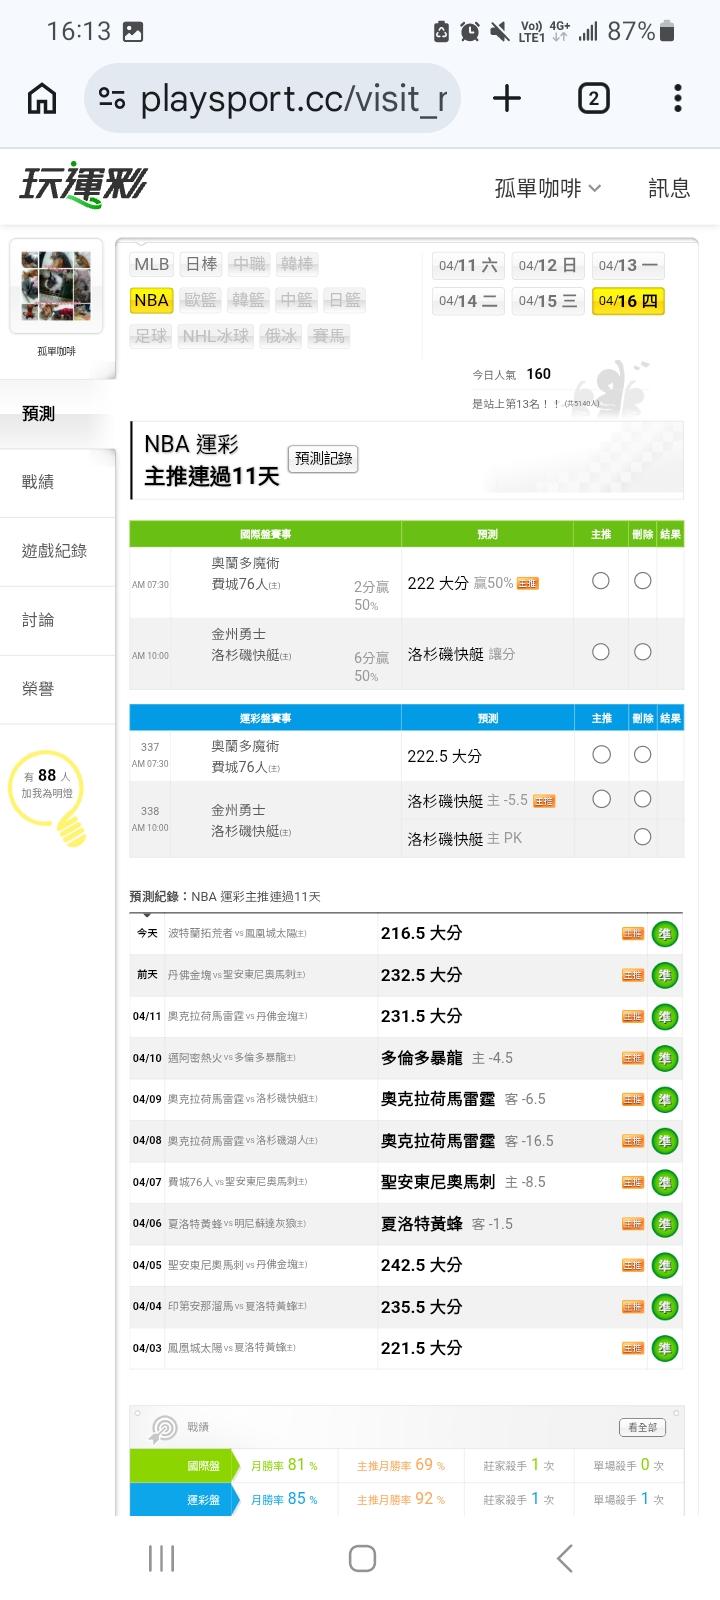Select 主推 radio for 222 大分 prediction
Image resolution: width=720 pixels, height=1600 pixels.
tap(601, 581)
